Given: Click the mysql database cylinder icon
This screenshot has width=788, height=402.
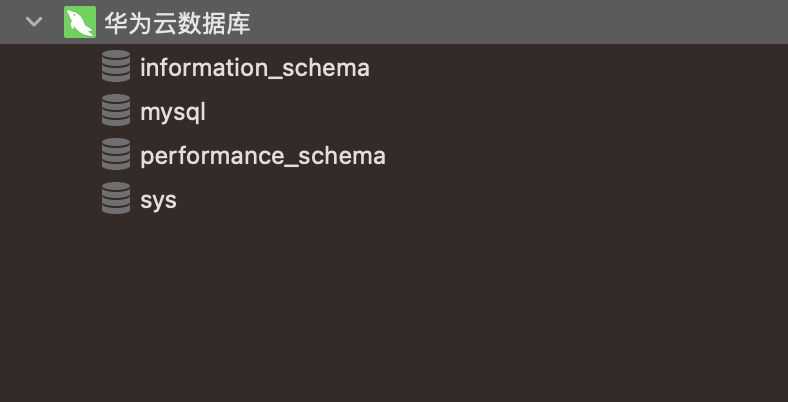Looking at the screenshot, I should click(x=116, y=112).
